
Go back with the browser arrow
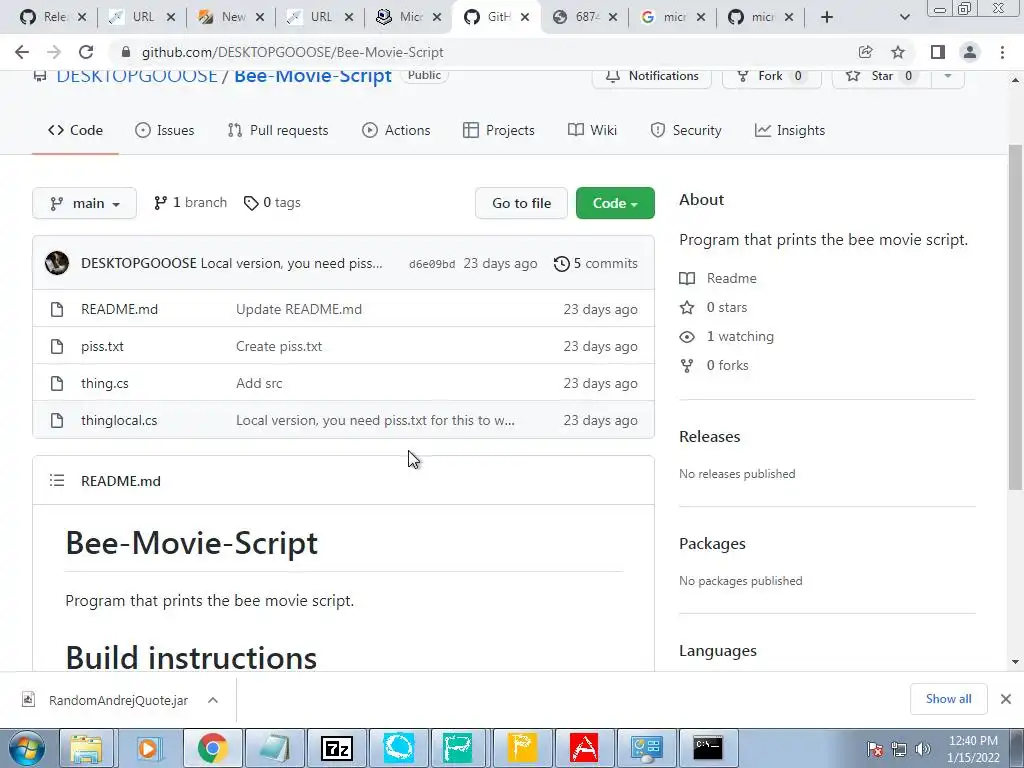click(22, 52)
